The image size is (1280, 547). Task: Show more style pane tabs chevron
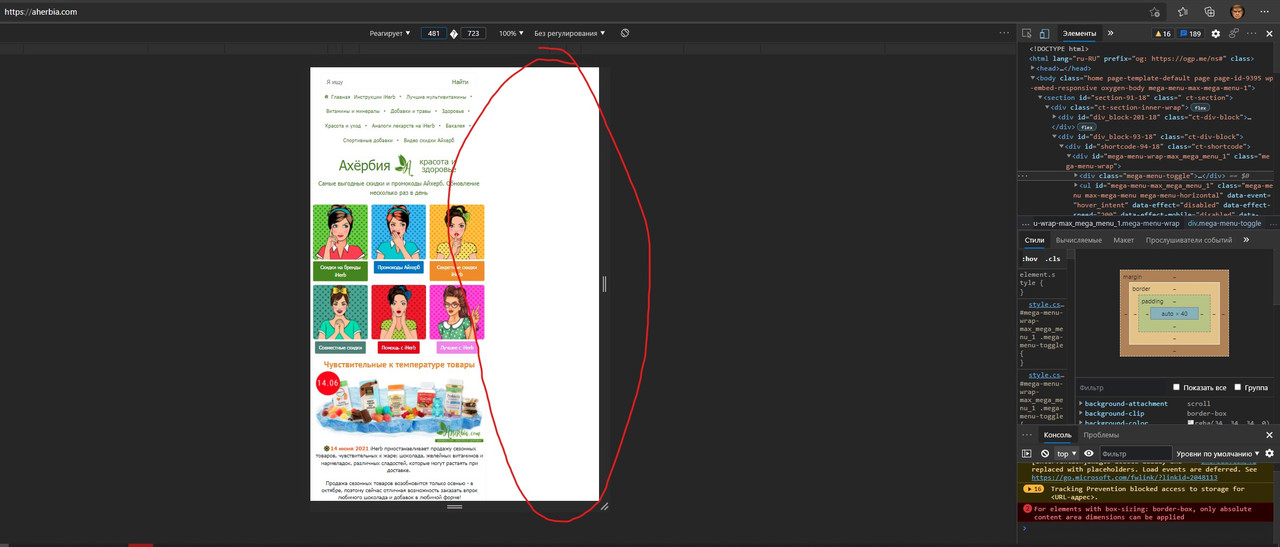click(x=1246, y=240)
